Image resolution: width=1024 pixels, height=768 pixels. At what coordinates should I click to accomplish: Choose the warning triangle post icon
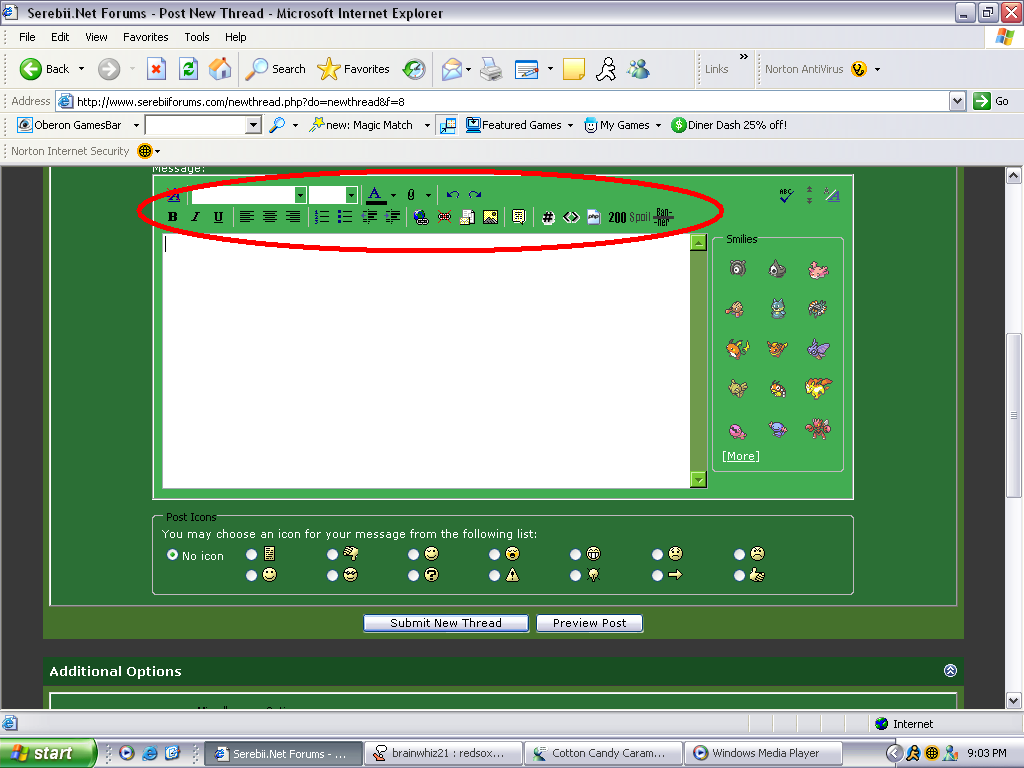pos(495,575)
